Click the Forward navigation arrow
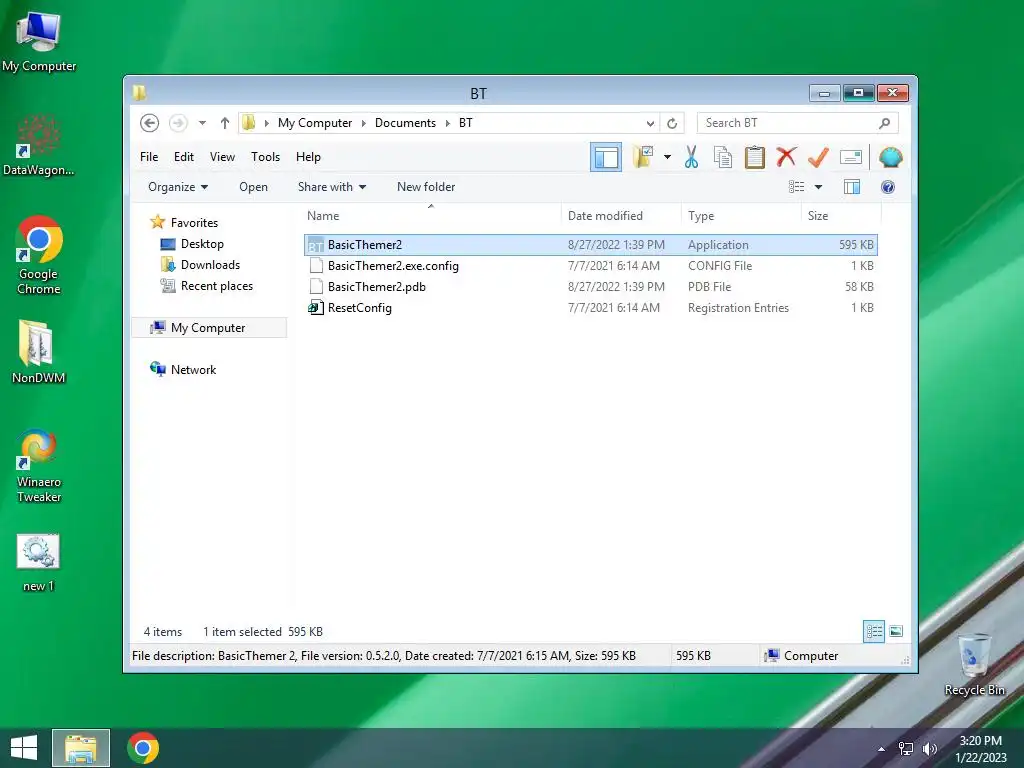The width and height of the screenshot is (1024, 768). tap(178, 123)
